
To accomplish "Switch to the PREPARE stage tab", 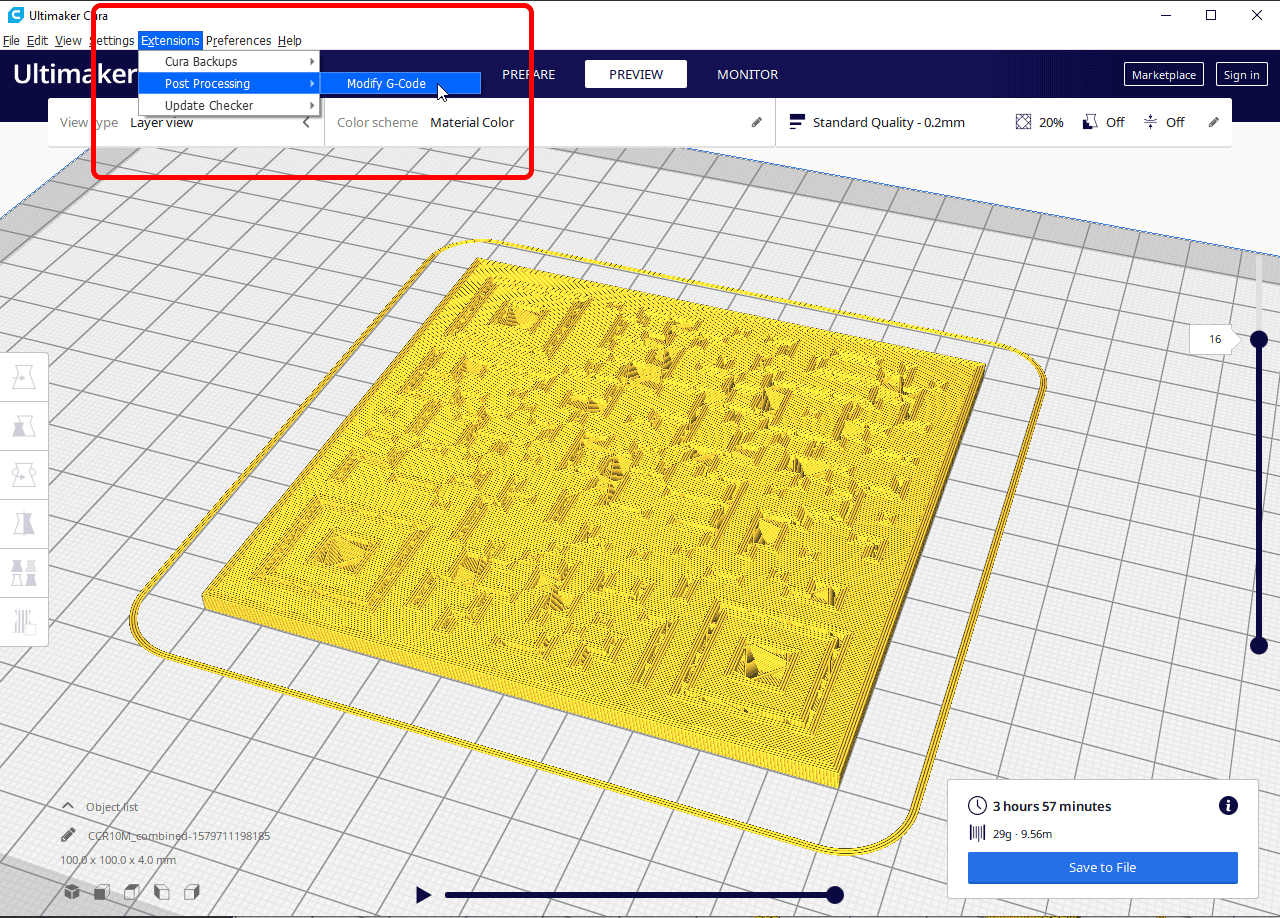I will click(x=528, y=74).
